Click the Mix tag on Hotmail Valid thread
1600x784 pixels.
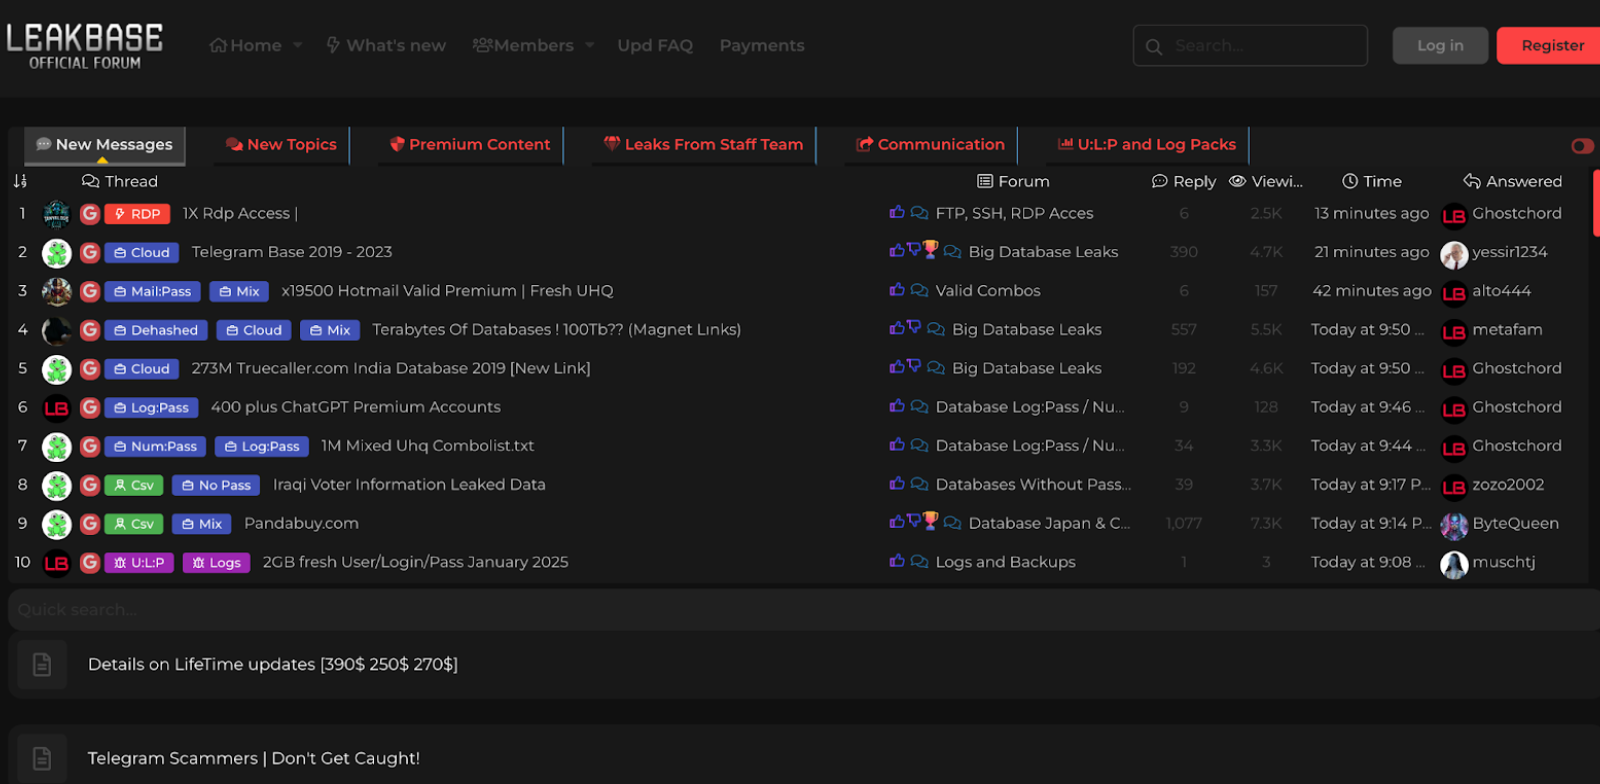239,291
